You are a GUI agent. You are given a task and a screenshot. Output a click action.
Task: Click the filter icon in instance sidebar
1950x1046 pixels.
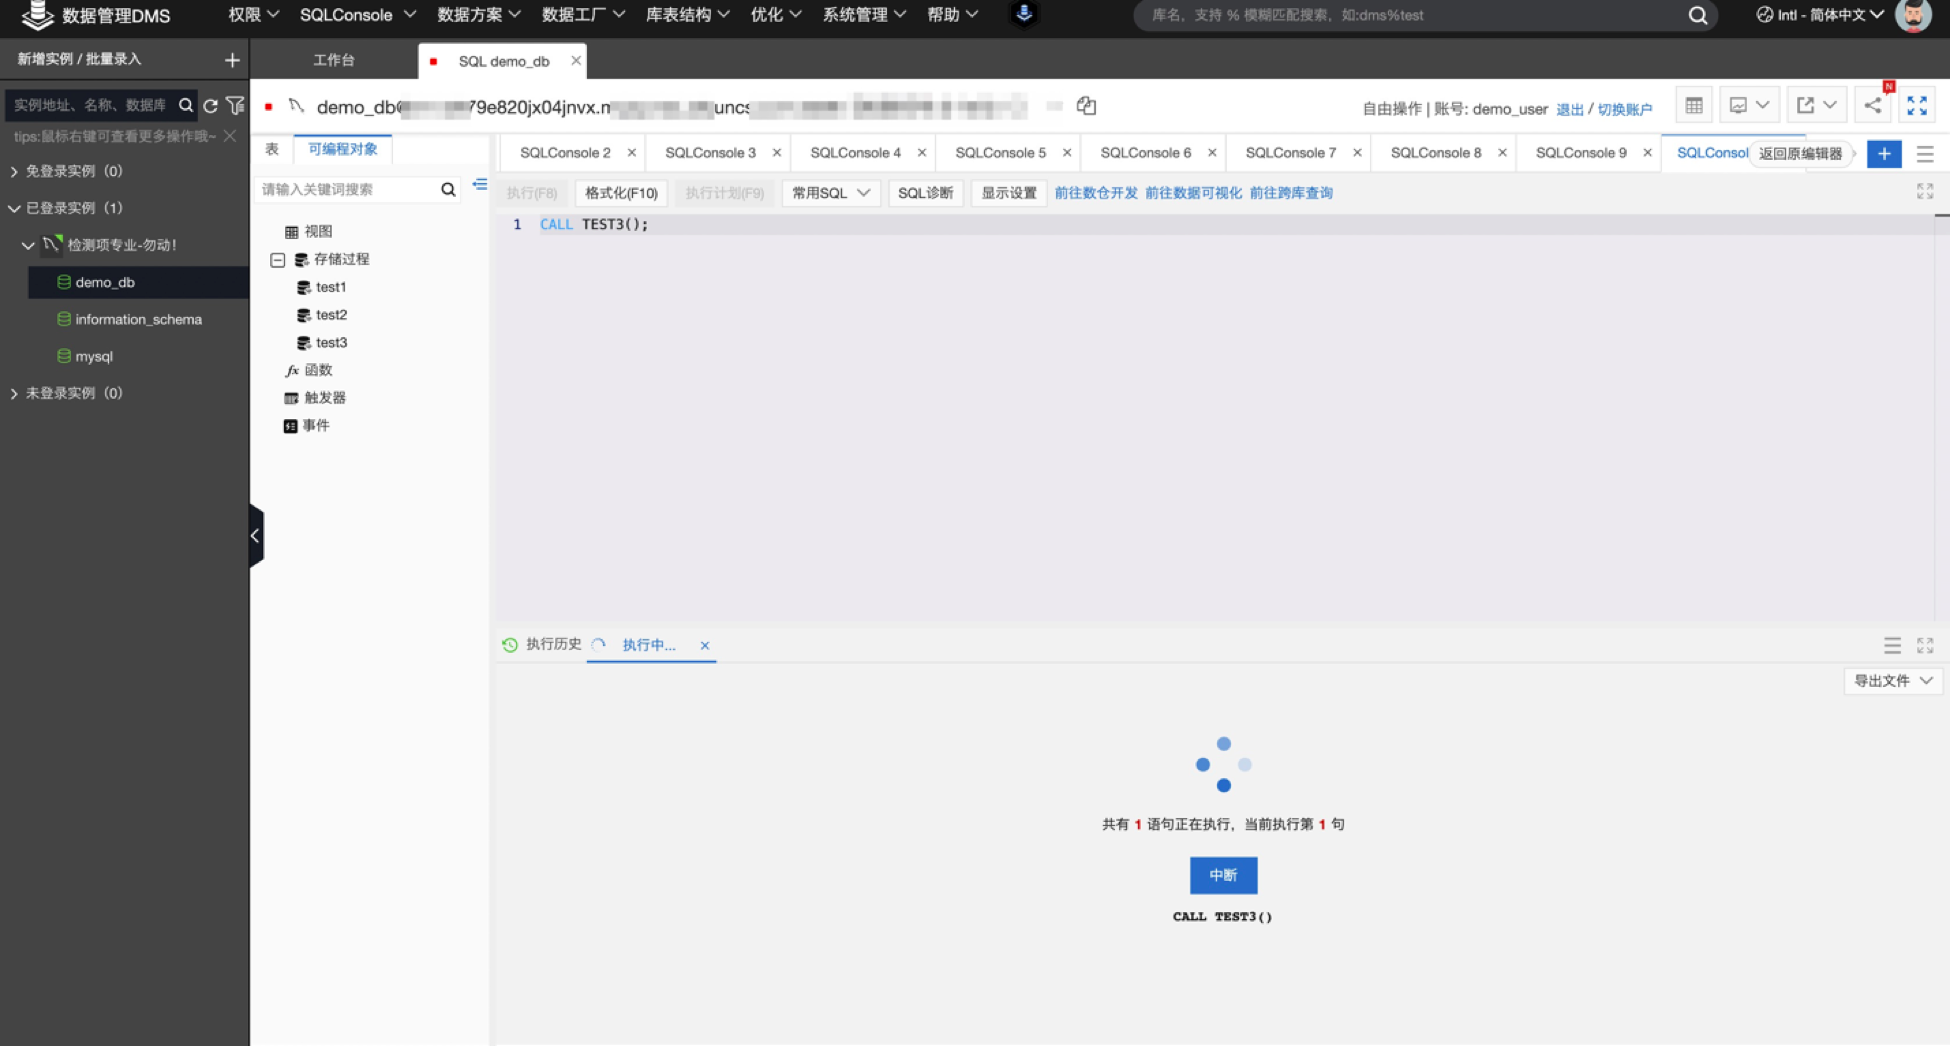tap(235, 105)
